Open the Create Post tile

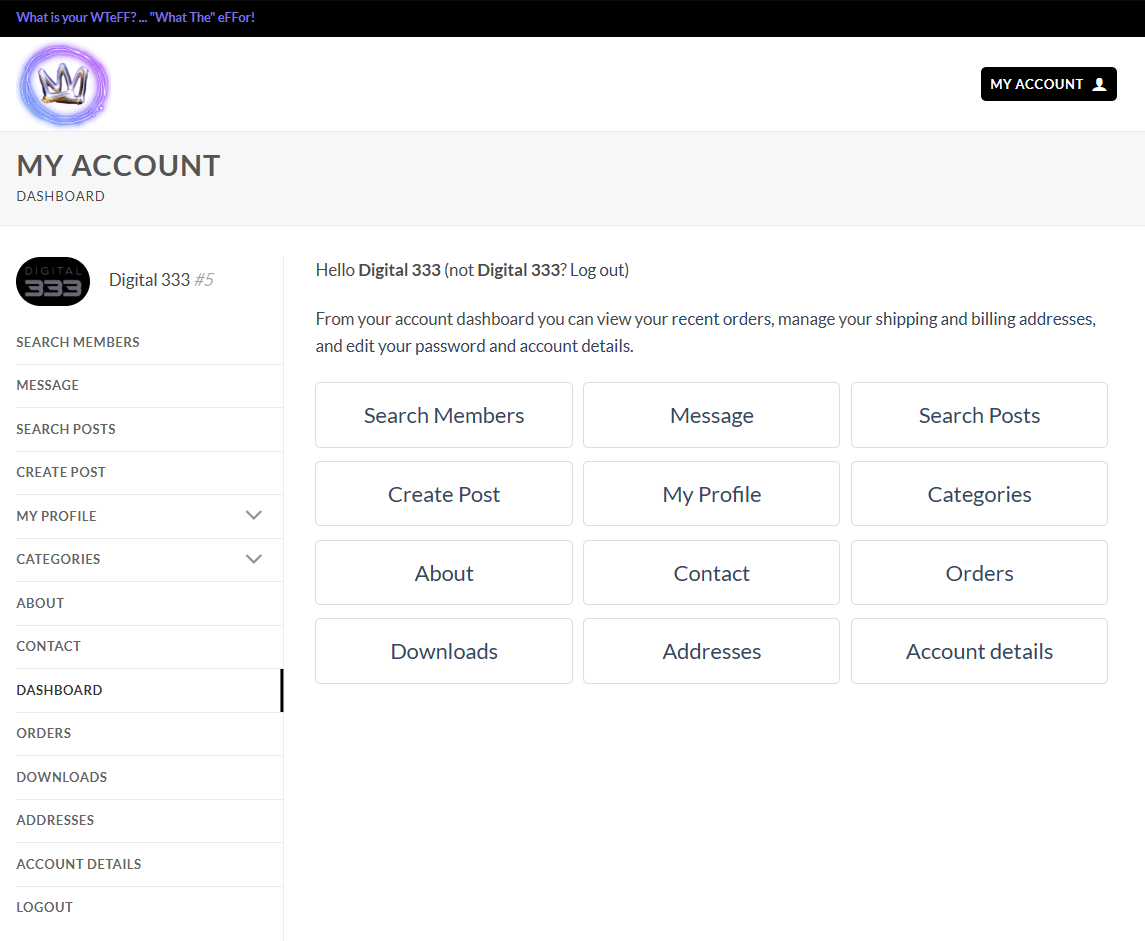(443, 493)
